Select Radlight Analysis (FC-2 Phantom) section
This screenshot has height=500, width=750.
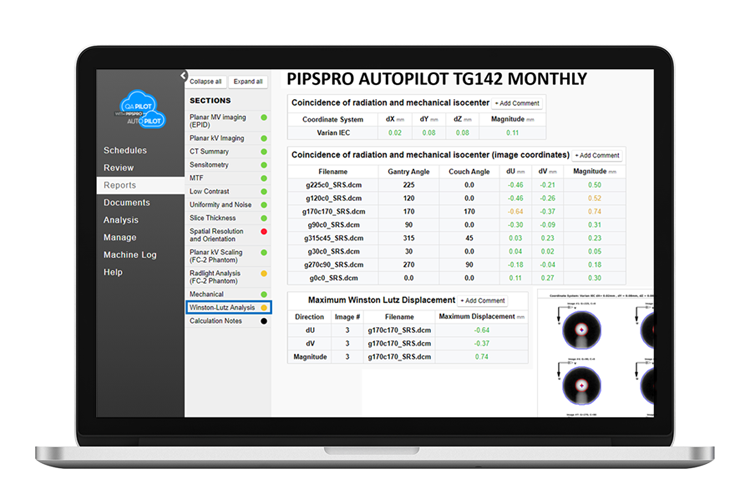pyautogui.click(x=228, y=277)
